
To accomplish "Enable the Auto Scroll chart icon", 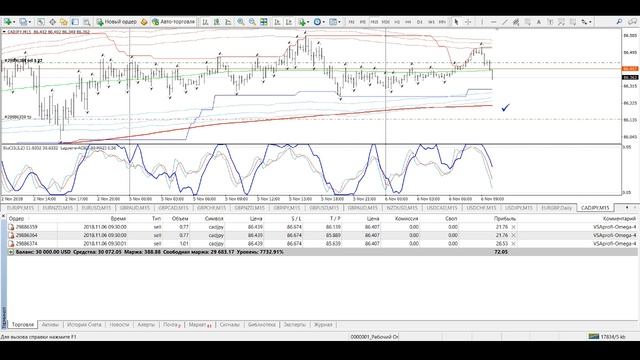I will pos(277,22).
